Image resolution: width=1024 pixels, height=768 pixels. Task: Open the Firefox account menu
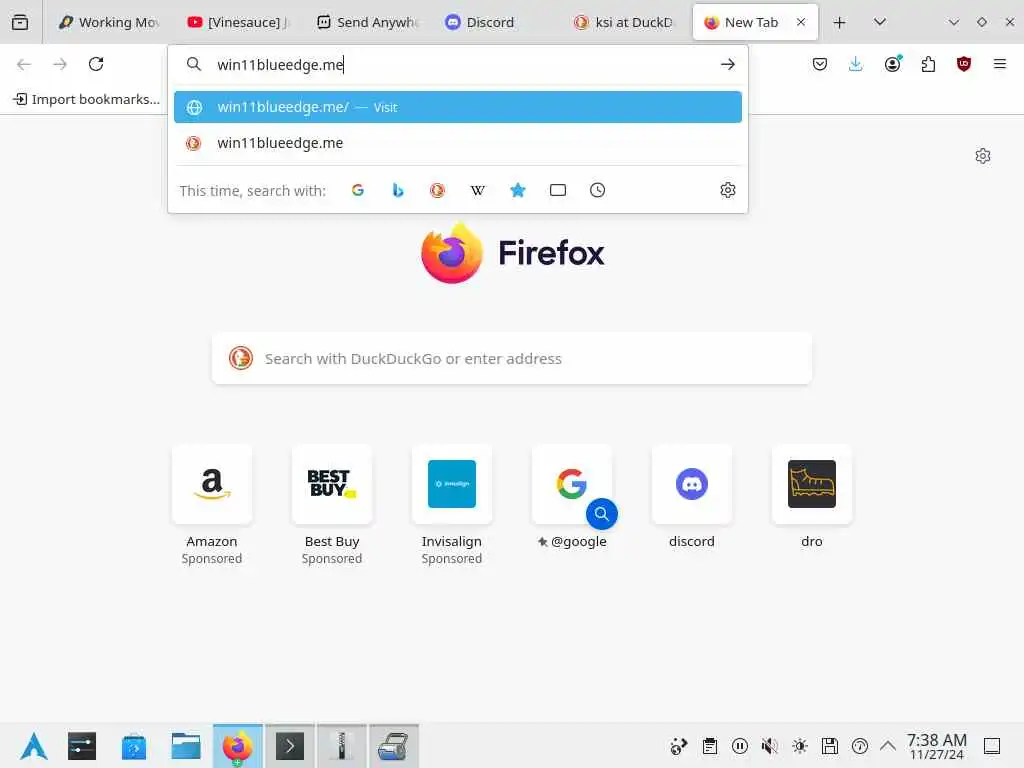[x=893, y=64]
